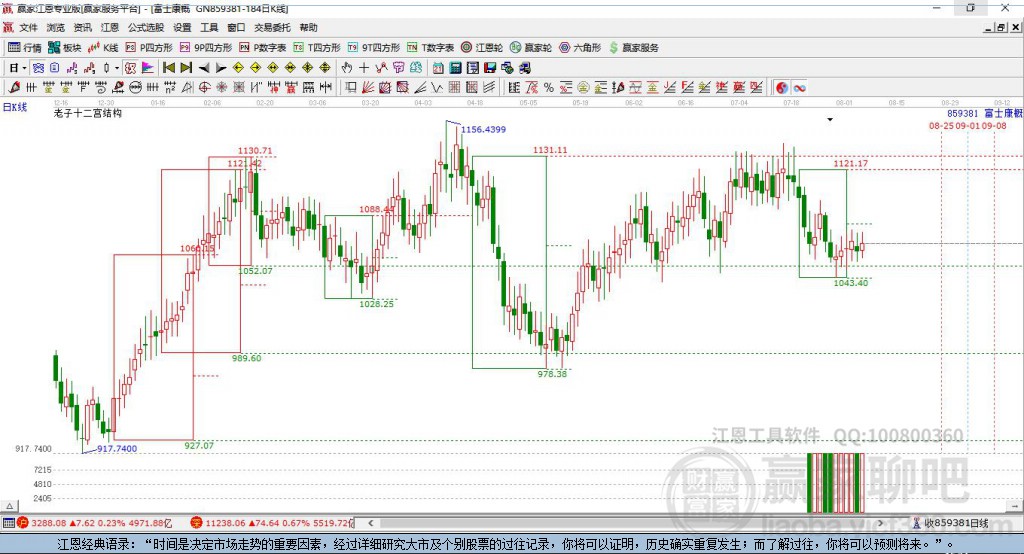
Task: Click the 1043.40 price label
Action: coord(851,283)
